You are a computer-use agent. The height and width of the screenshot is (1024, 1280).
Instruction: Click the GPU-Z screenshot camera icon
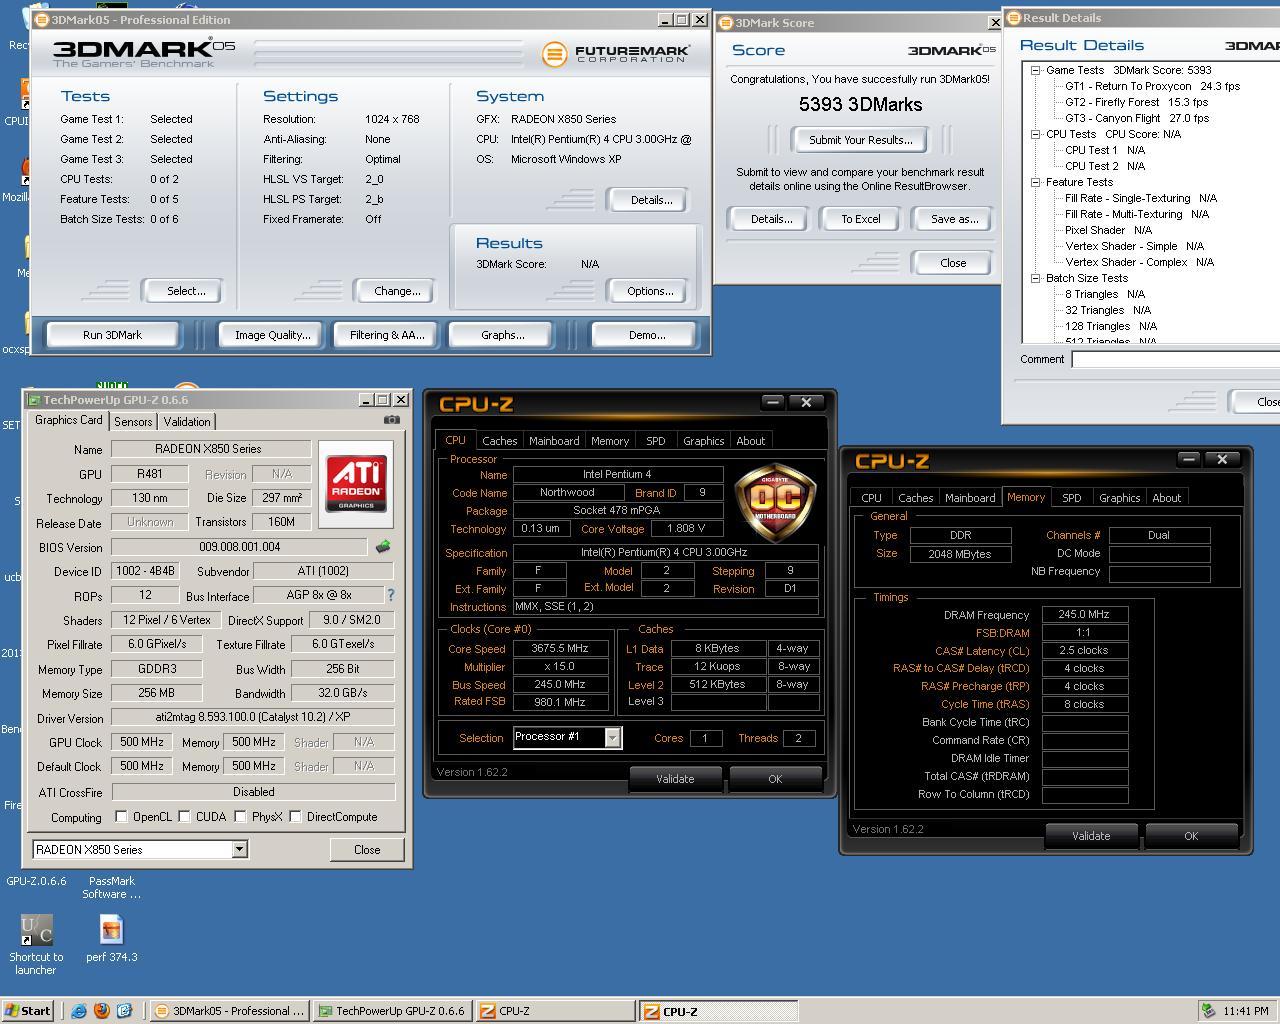[x=392, y=420]
